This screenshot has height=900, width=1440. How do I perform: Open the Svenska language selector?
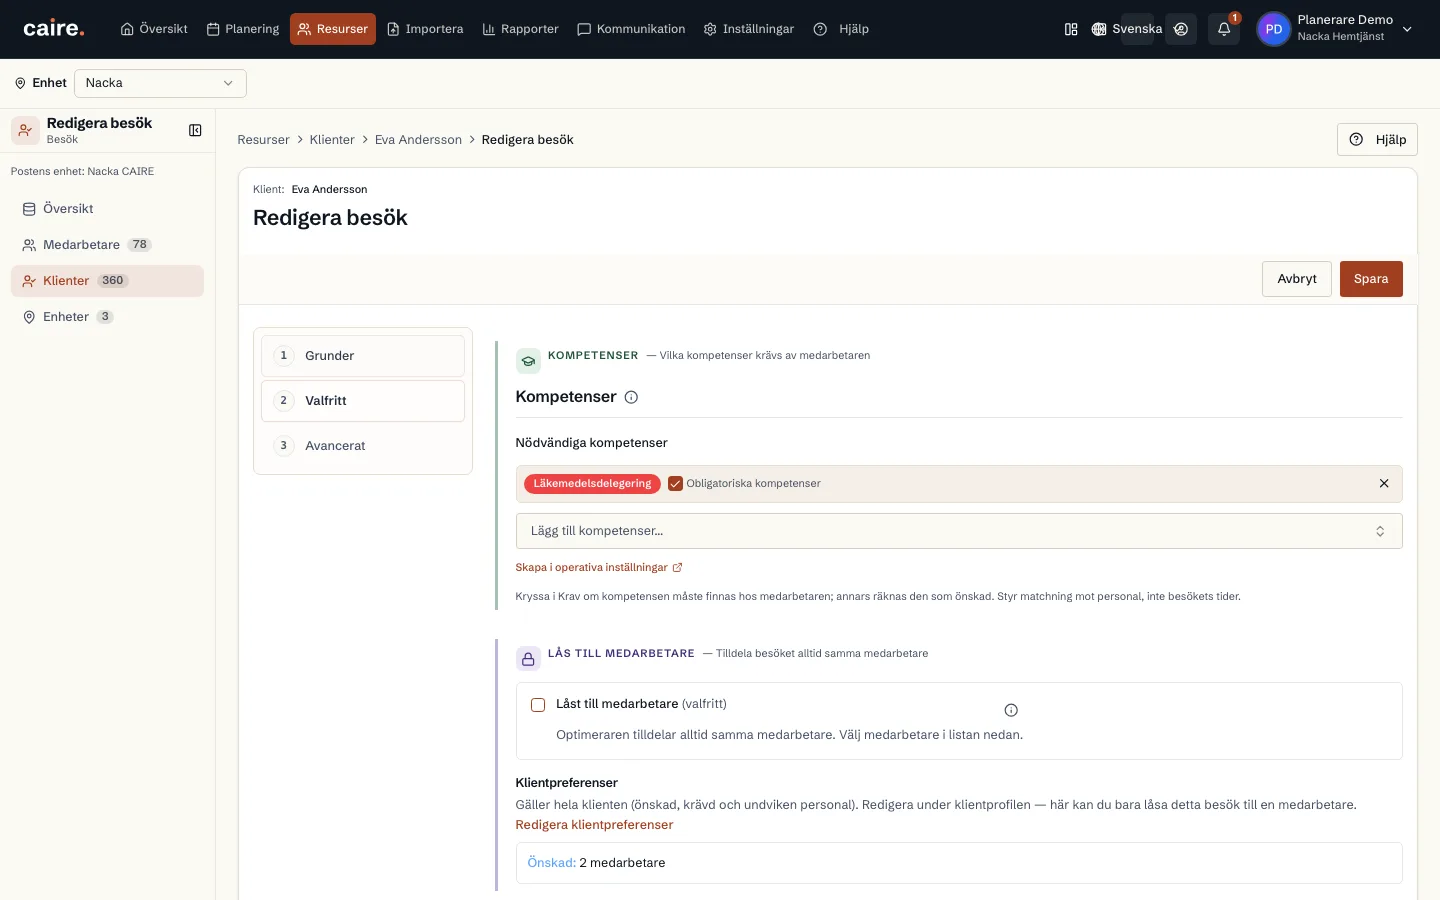(1127, 29)
